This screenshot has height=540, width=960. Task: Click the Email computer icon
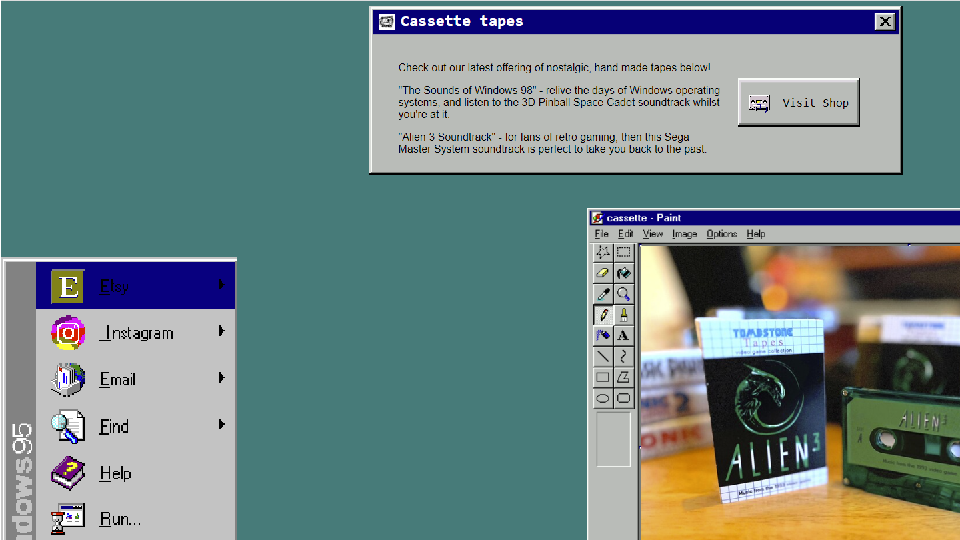click(67, 379)
